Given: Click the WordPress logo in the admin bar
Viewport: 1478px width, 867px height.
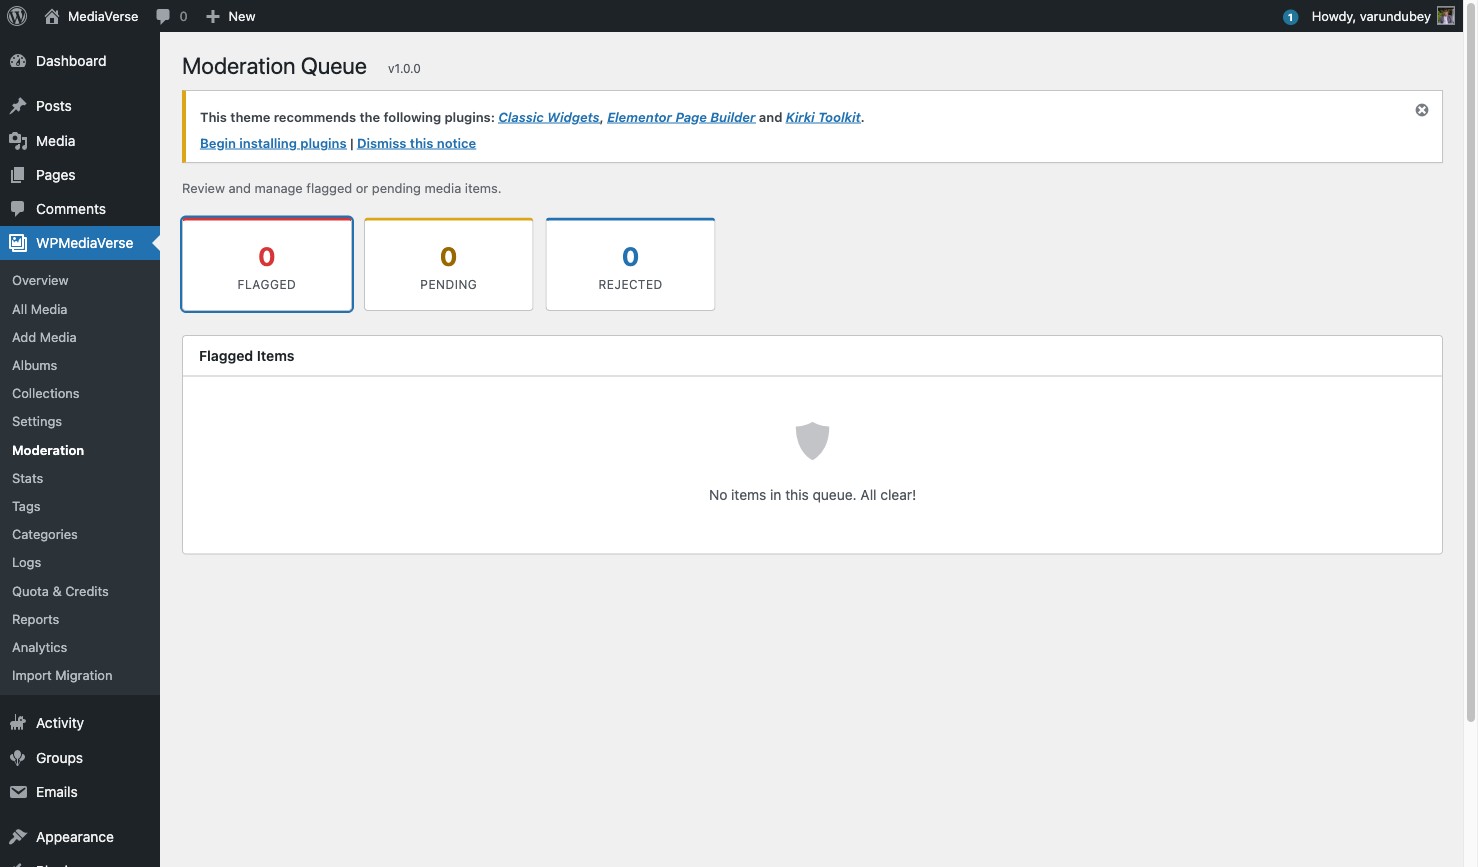Looking at the screenshot, I should click(16, 16).
